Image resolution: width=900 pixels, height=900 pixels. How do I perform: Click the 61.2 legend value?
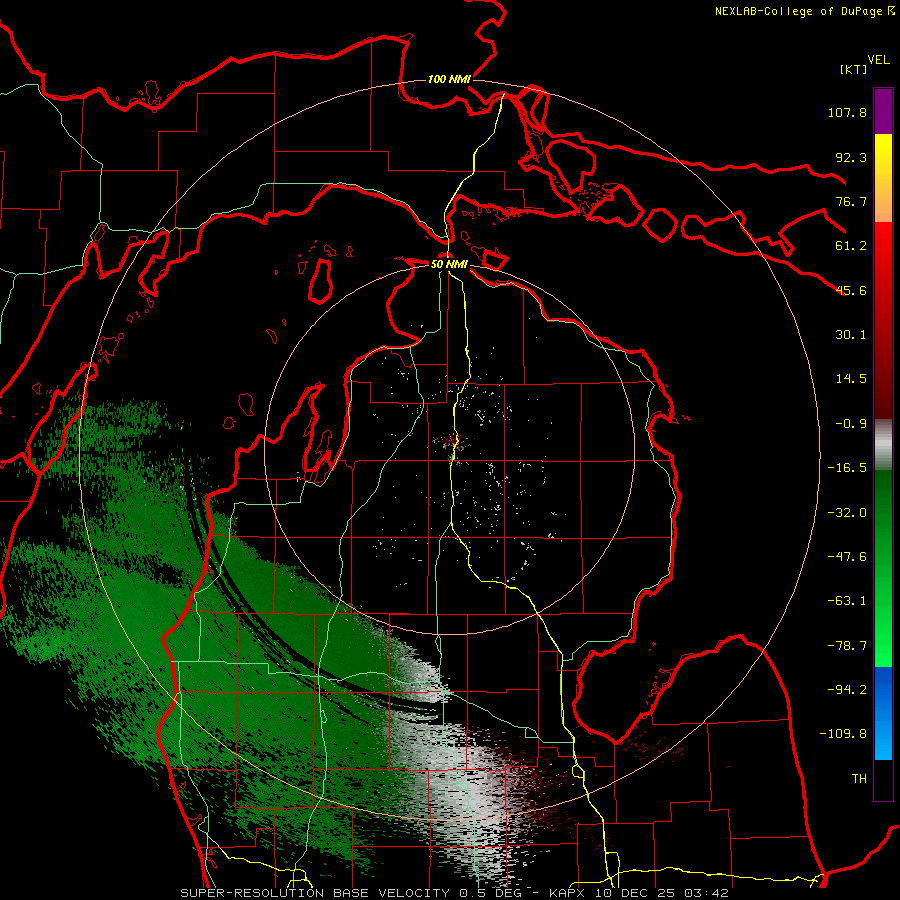coord(851,246)
